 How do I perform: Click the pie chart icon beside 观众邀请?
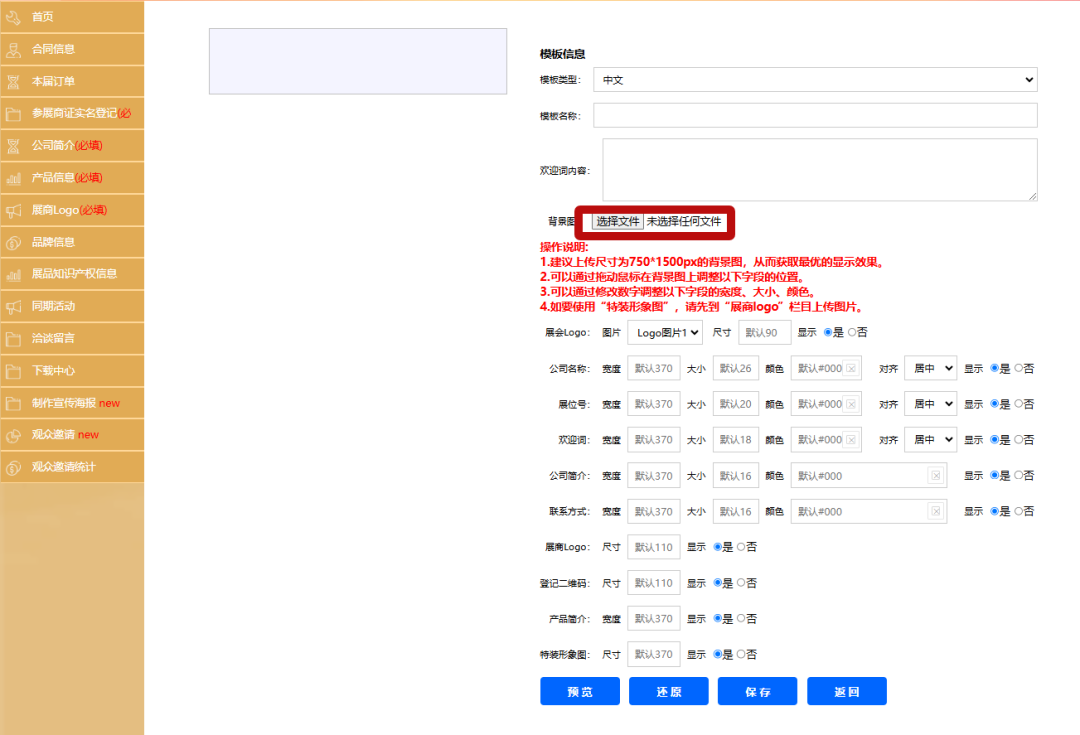point(13,435)
